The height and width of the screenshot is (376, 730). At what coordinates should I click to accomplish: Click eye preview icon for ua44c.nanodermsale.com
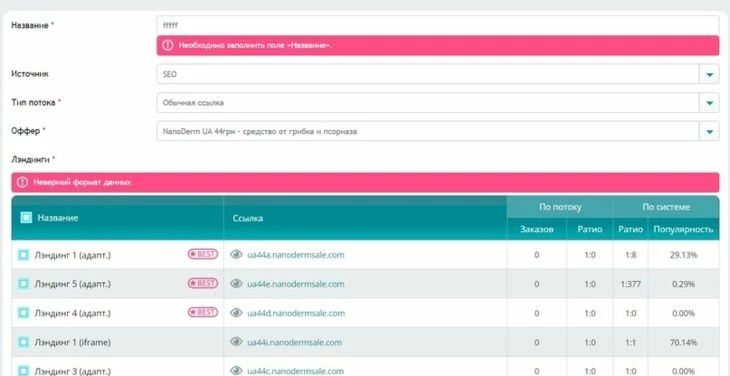(x=237, y=371)
